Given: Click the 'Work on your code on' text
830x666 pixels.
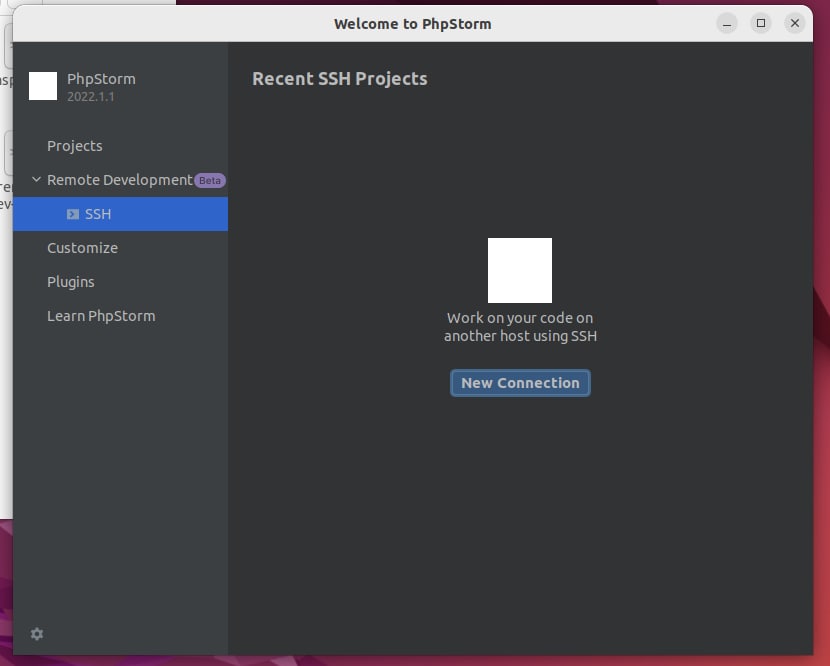Looking at the screenshot, I should pos(520,318).
